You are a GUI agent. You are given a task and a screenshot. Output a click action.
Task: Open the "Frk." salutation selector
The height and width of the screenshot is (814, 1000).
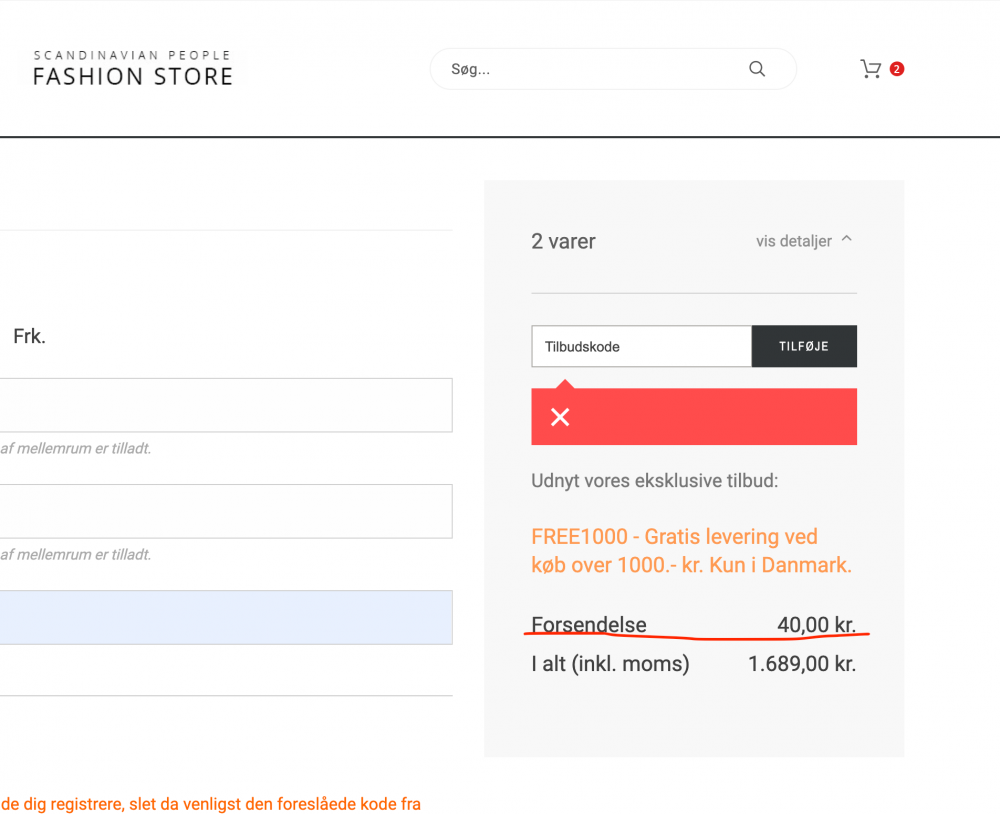(29, 336)
